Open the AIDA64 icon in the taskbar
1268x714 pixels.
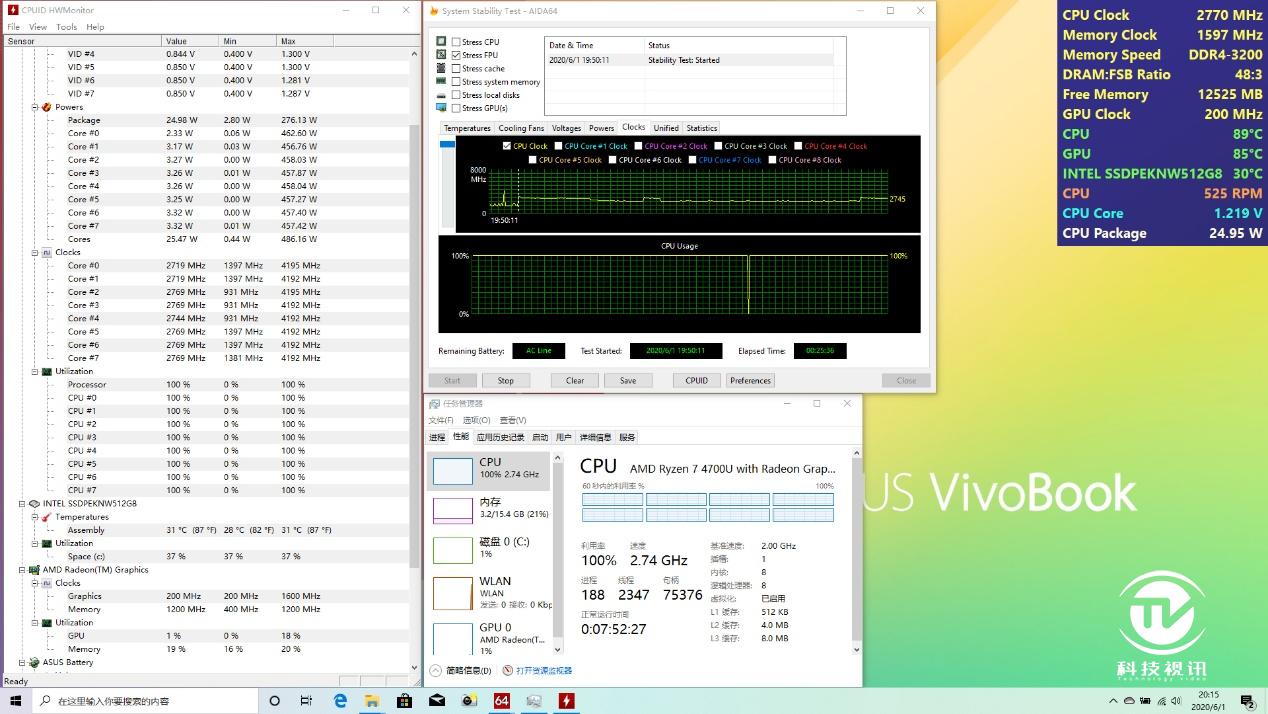(x=502, y=701)
